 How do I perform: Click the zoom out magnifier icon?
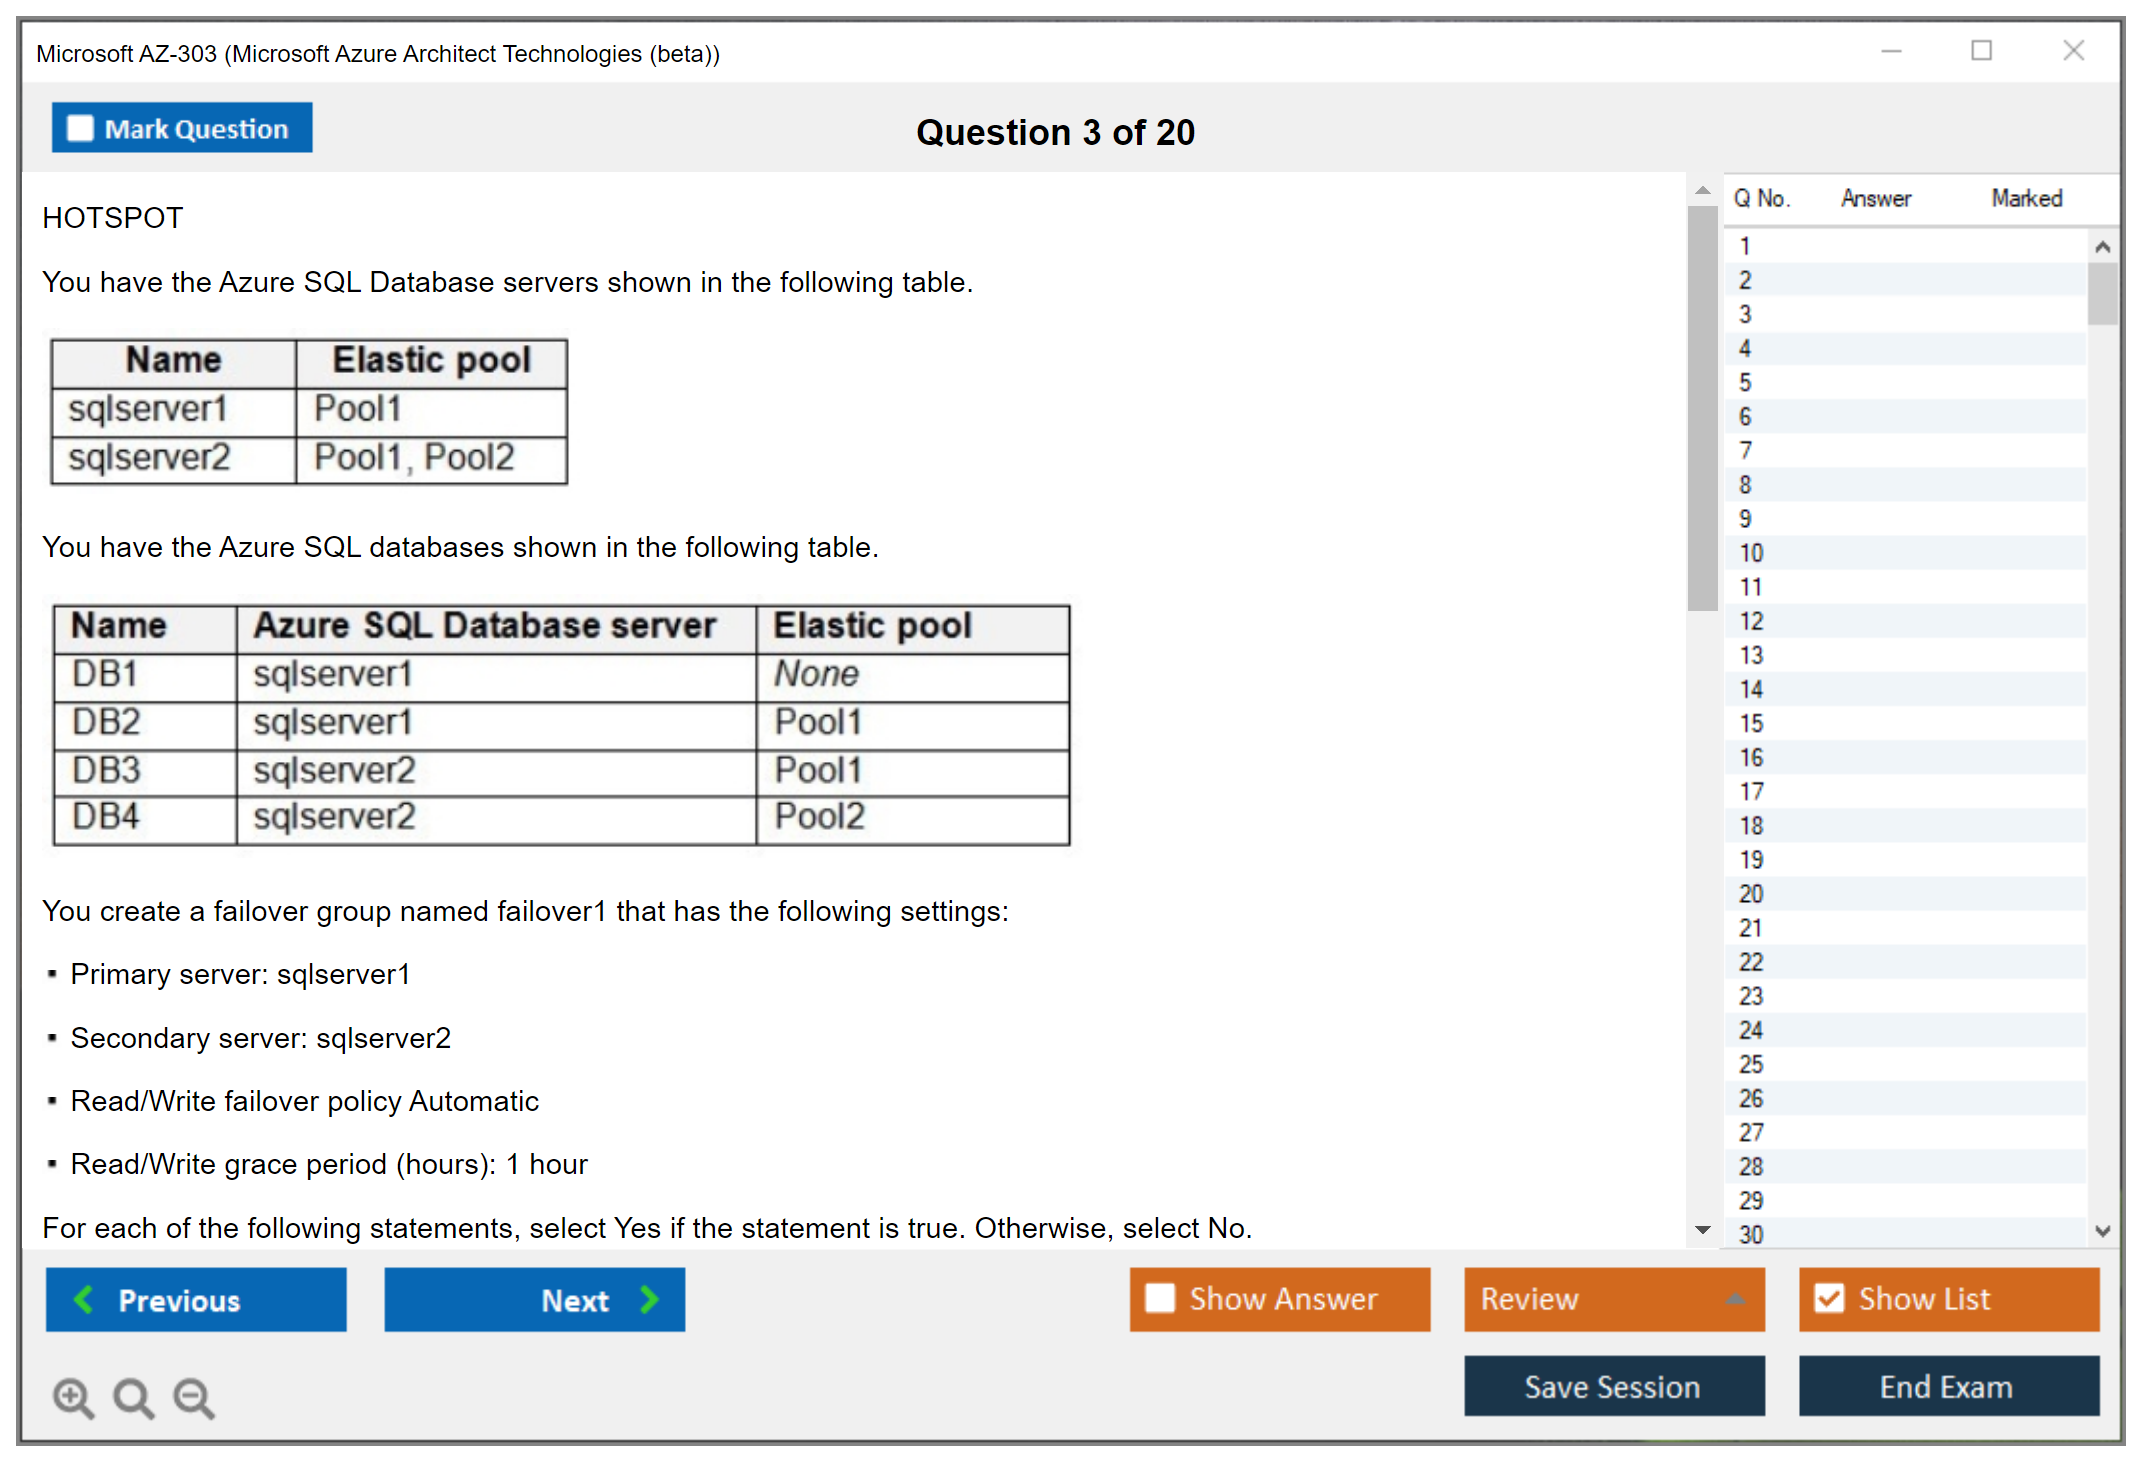coord(194,1397)
